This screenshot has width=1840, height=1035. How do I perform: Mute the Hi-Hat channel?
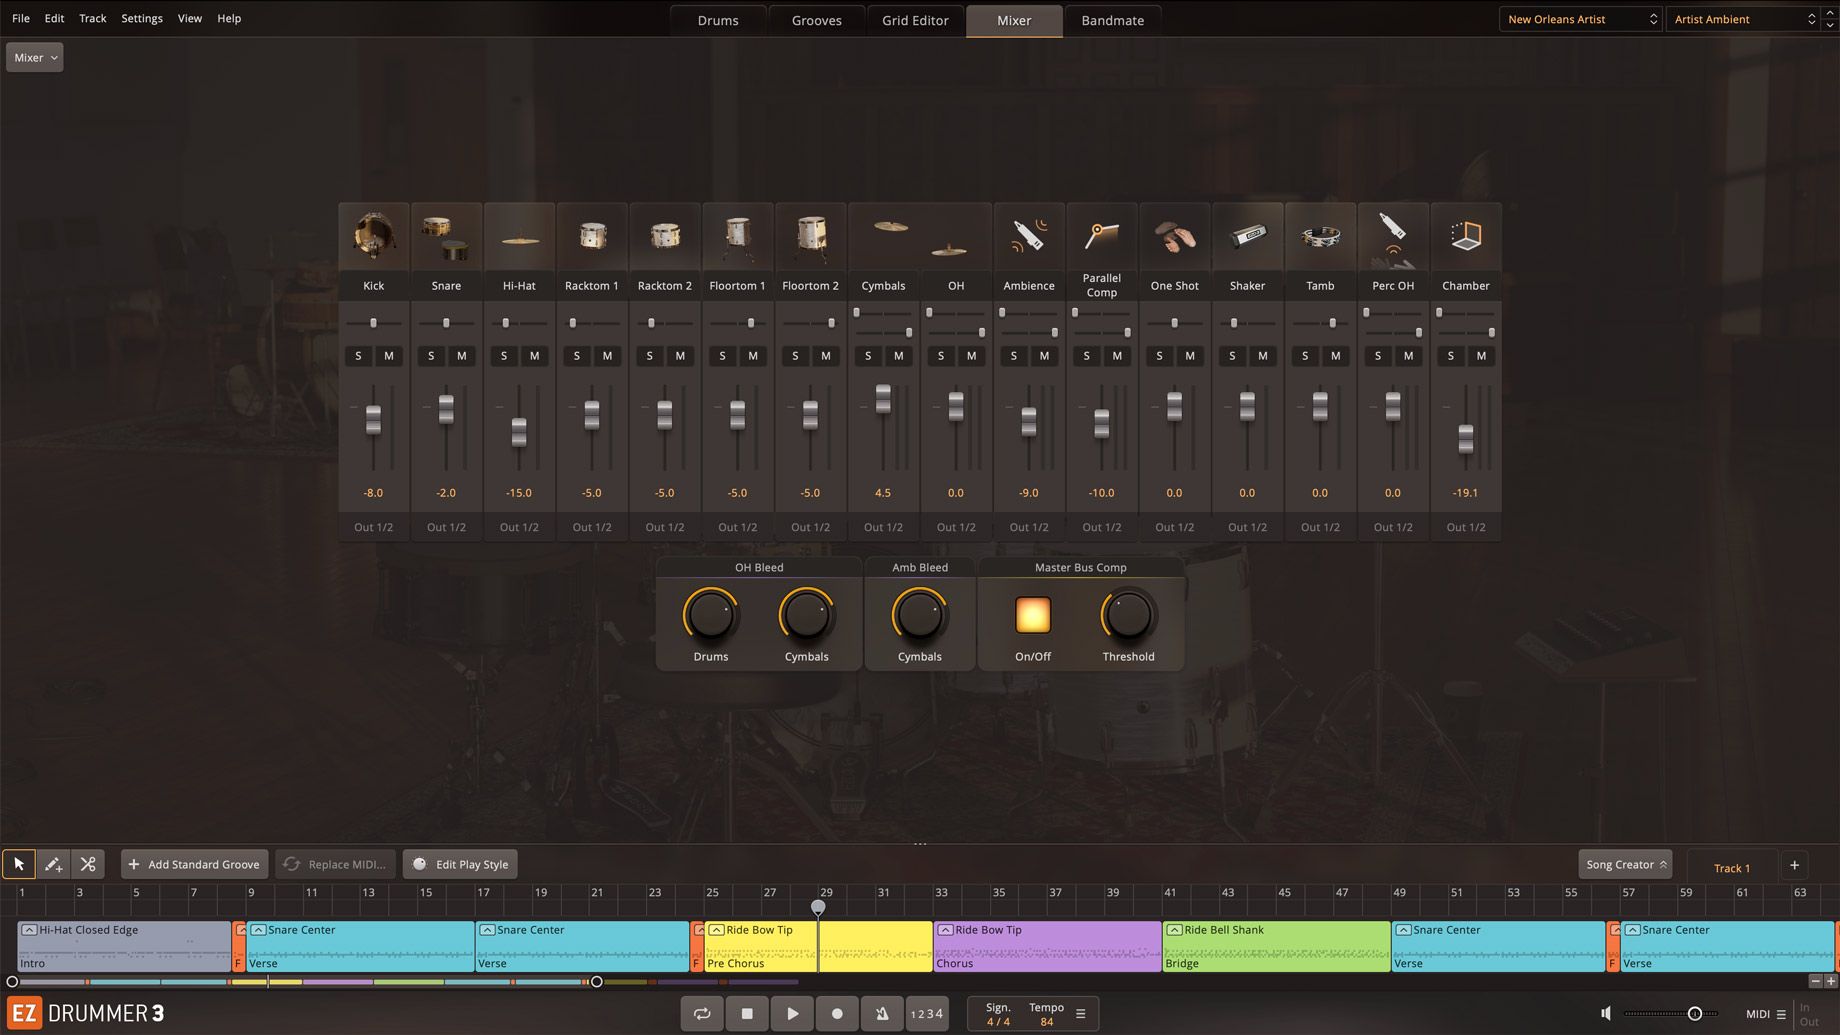pos(534,356)
